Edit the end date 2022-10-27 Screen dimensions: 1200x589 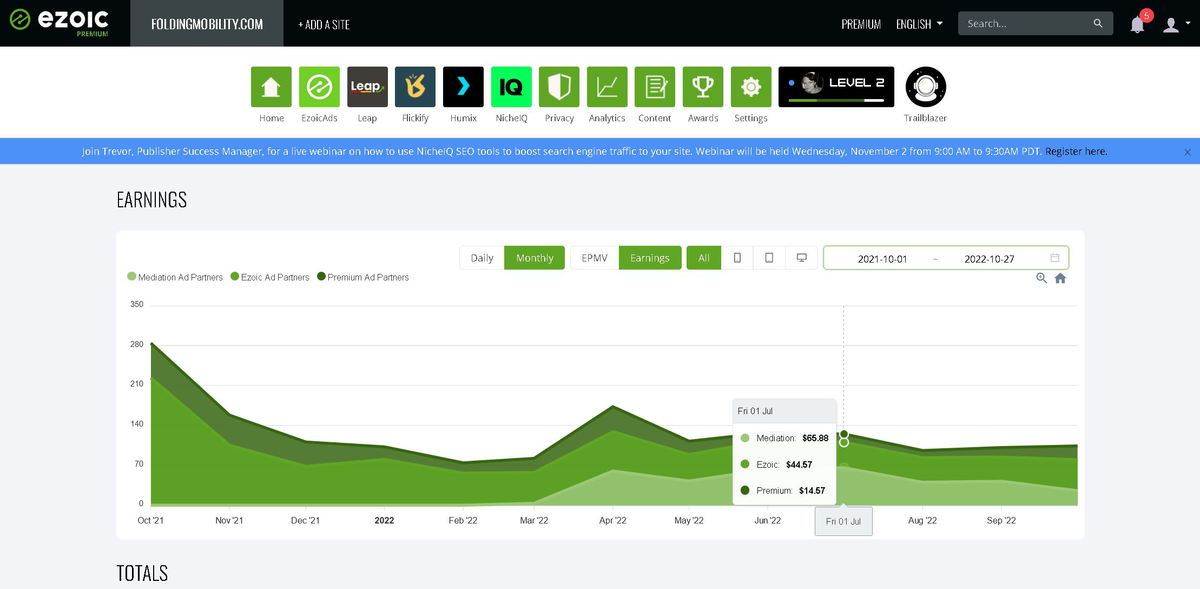coord(989,259)
